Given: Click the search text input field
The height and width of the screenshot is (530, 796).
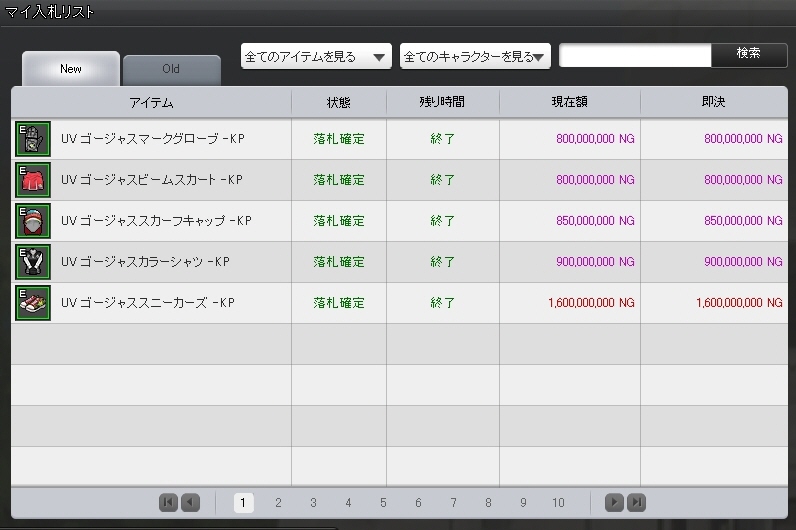Looking at the screenshot, I should click(x=635, y=55).
